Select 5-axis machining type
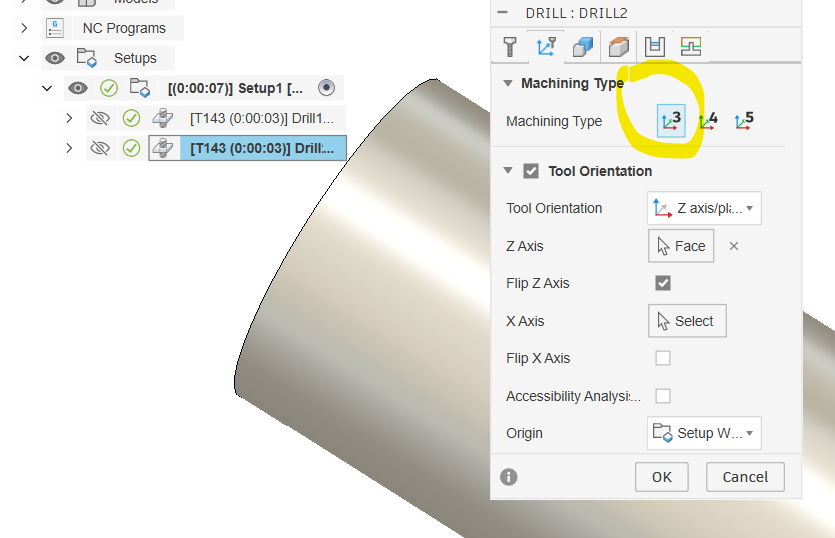Viewport: 835px width, 538px height. click(743, 121)
